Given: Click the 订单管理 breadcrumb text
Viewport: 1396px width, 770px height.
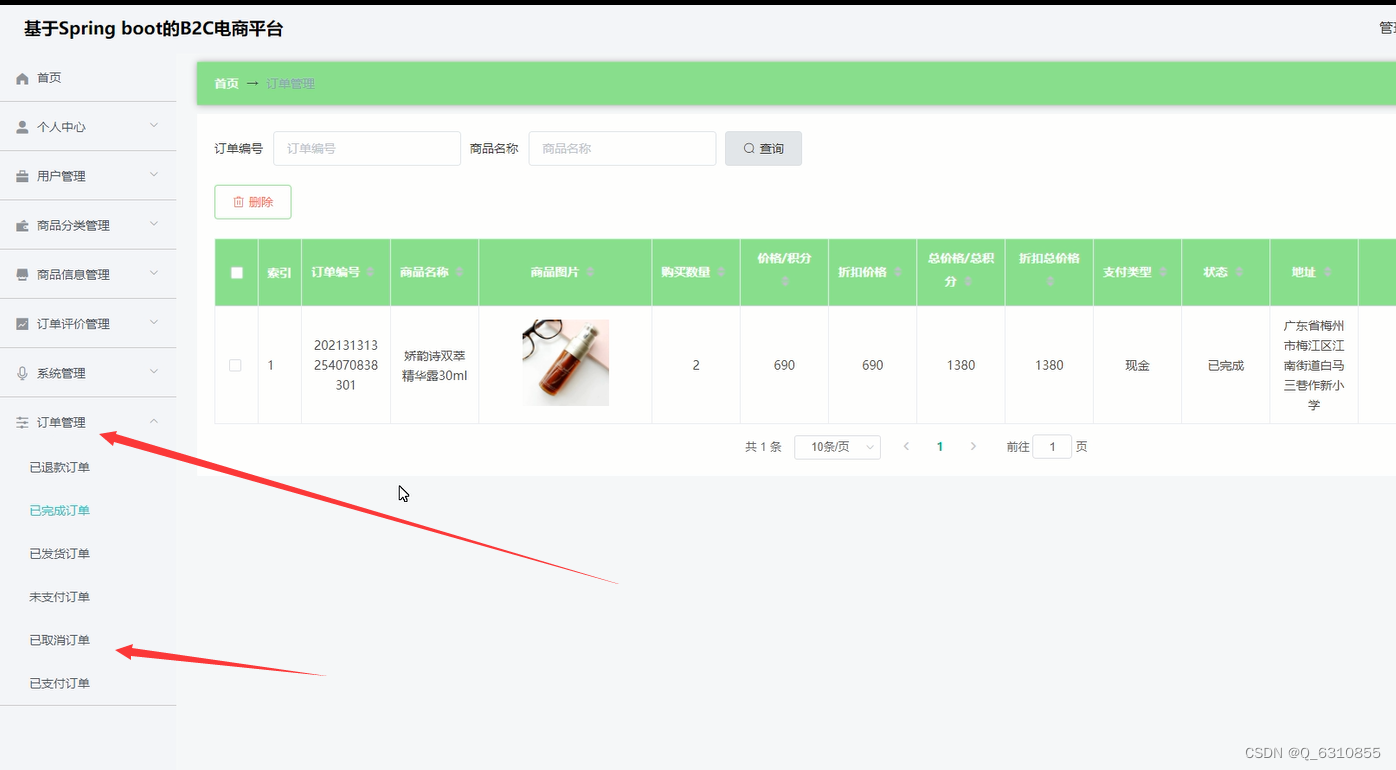Looking at the screenshot, I should tap(290, 84).
